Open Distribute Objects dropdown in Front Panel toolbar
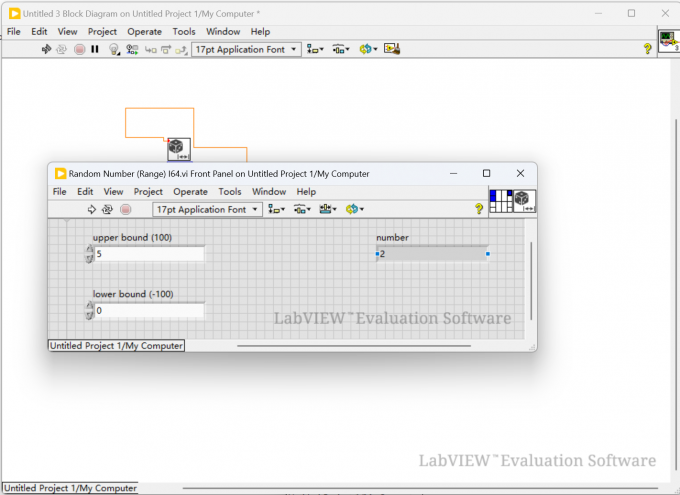 tap(302, 209)
